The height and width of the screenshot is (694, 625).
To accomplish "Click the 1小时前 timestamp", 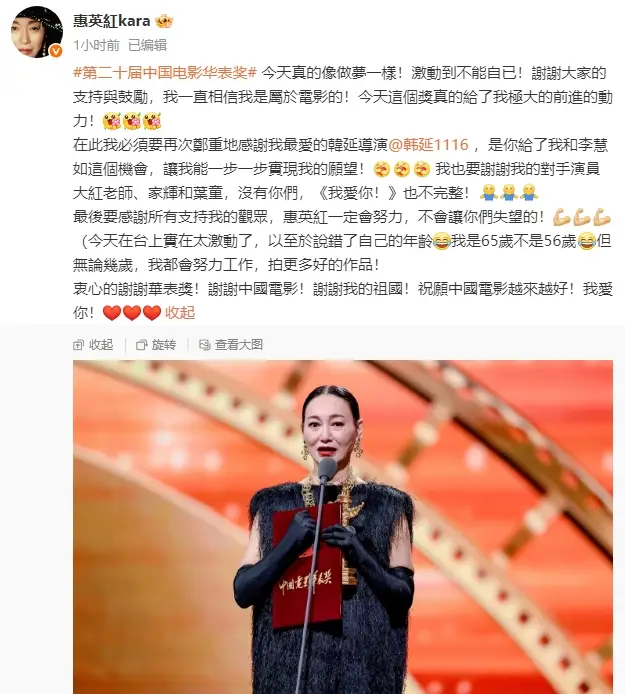I will (96, 45).
